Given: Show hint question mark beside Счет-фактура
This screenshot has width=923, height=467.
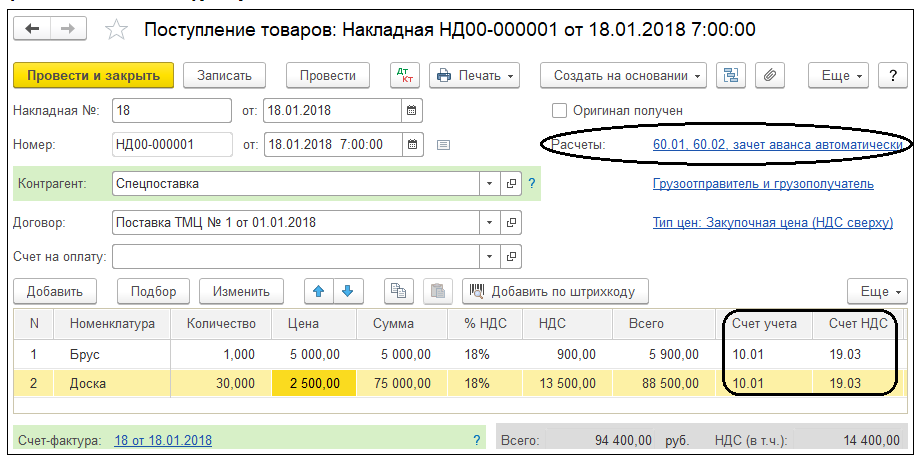Looking at the screenshot, I should [x=477, y=440].
